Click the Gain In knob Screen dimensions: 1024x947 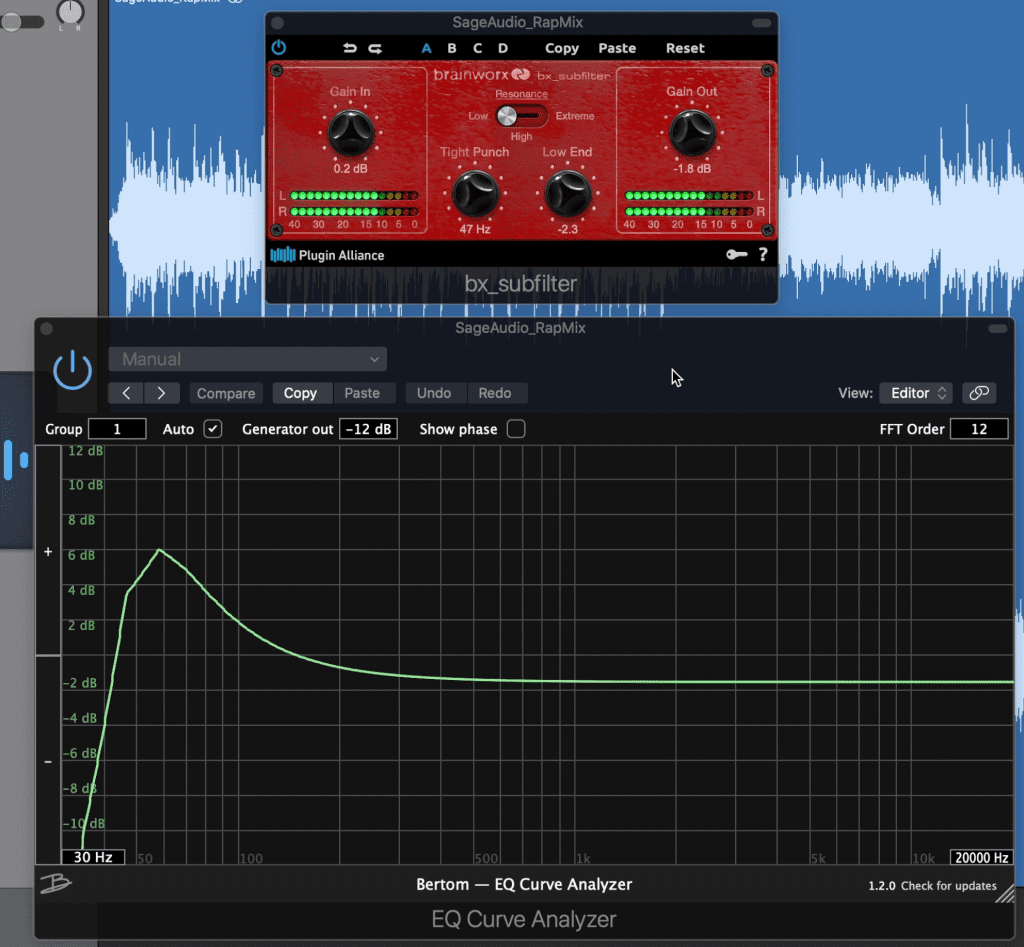point(351,133)
